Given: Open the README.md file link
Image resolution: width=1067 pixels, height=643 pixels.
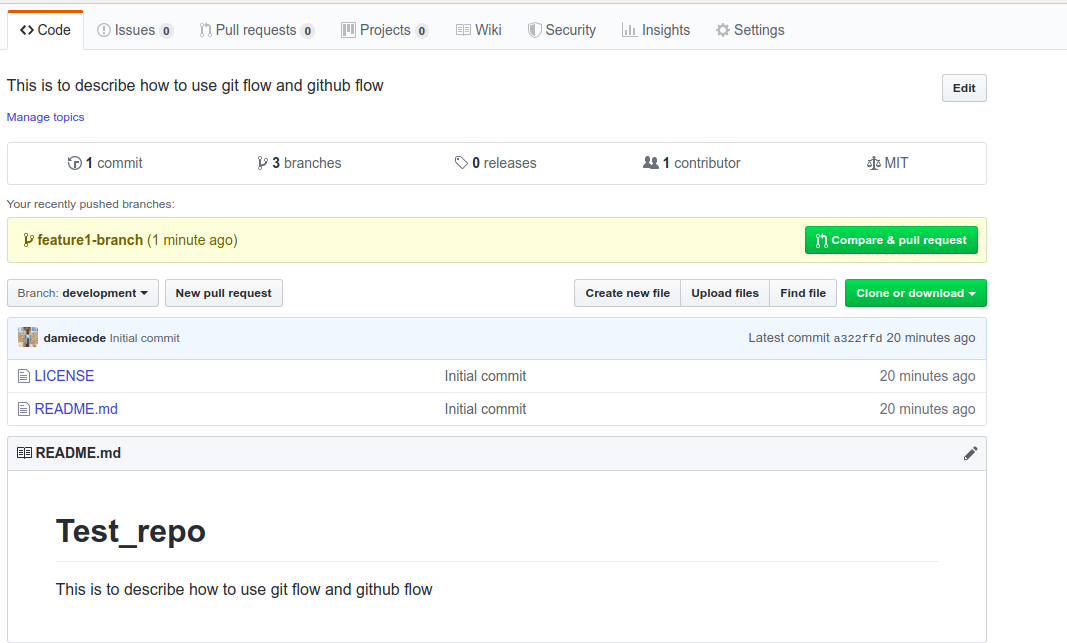Looking at the screenshot, I should click(x=74, y=408).
